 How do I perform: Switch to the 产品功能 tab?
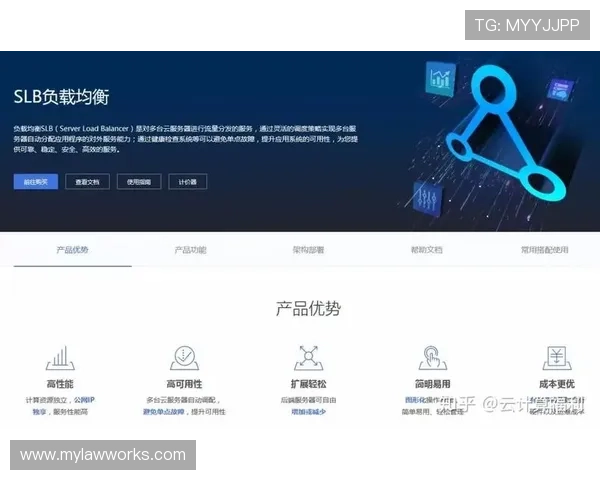click(x=191, y=250)
